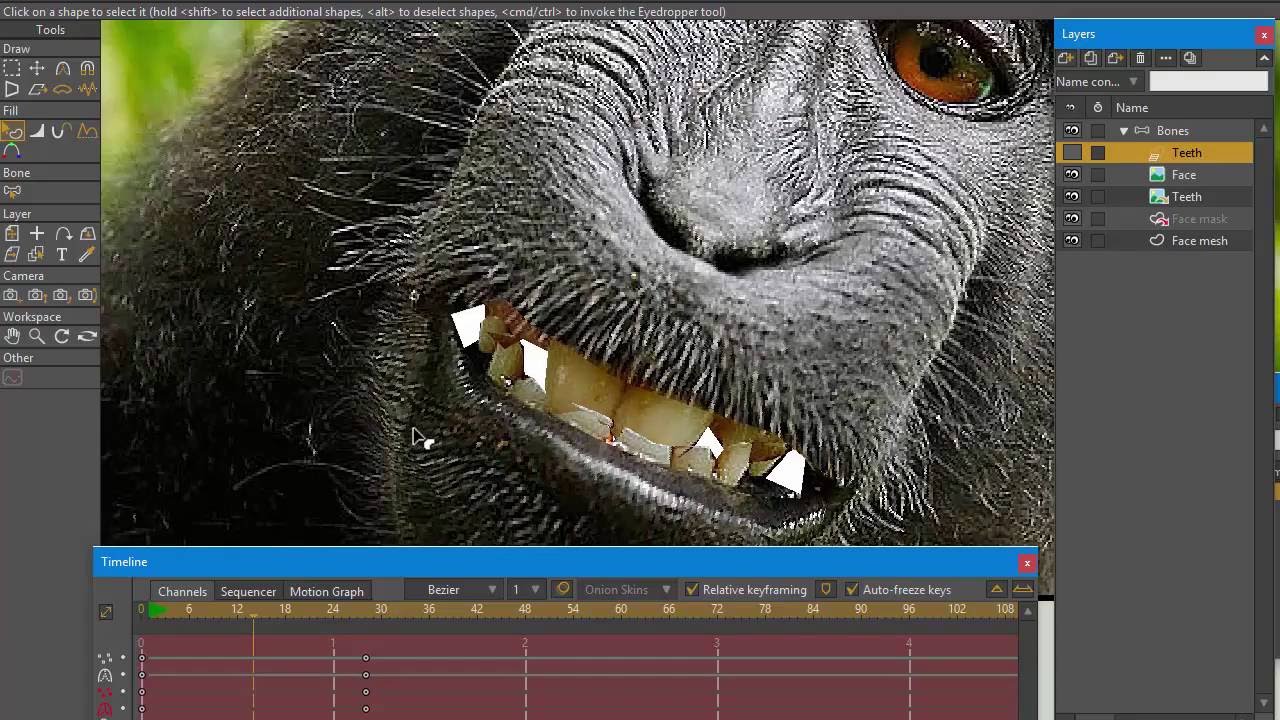1280x720 pixels.
Task: Pick the Text layer tool
Action: 62,255
